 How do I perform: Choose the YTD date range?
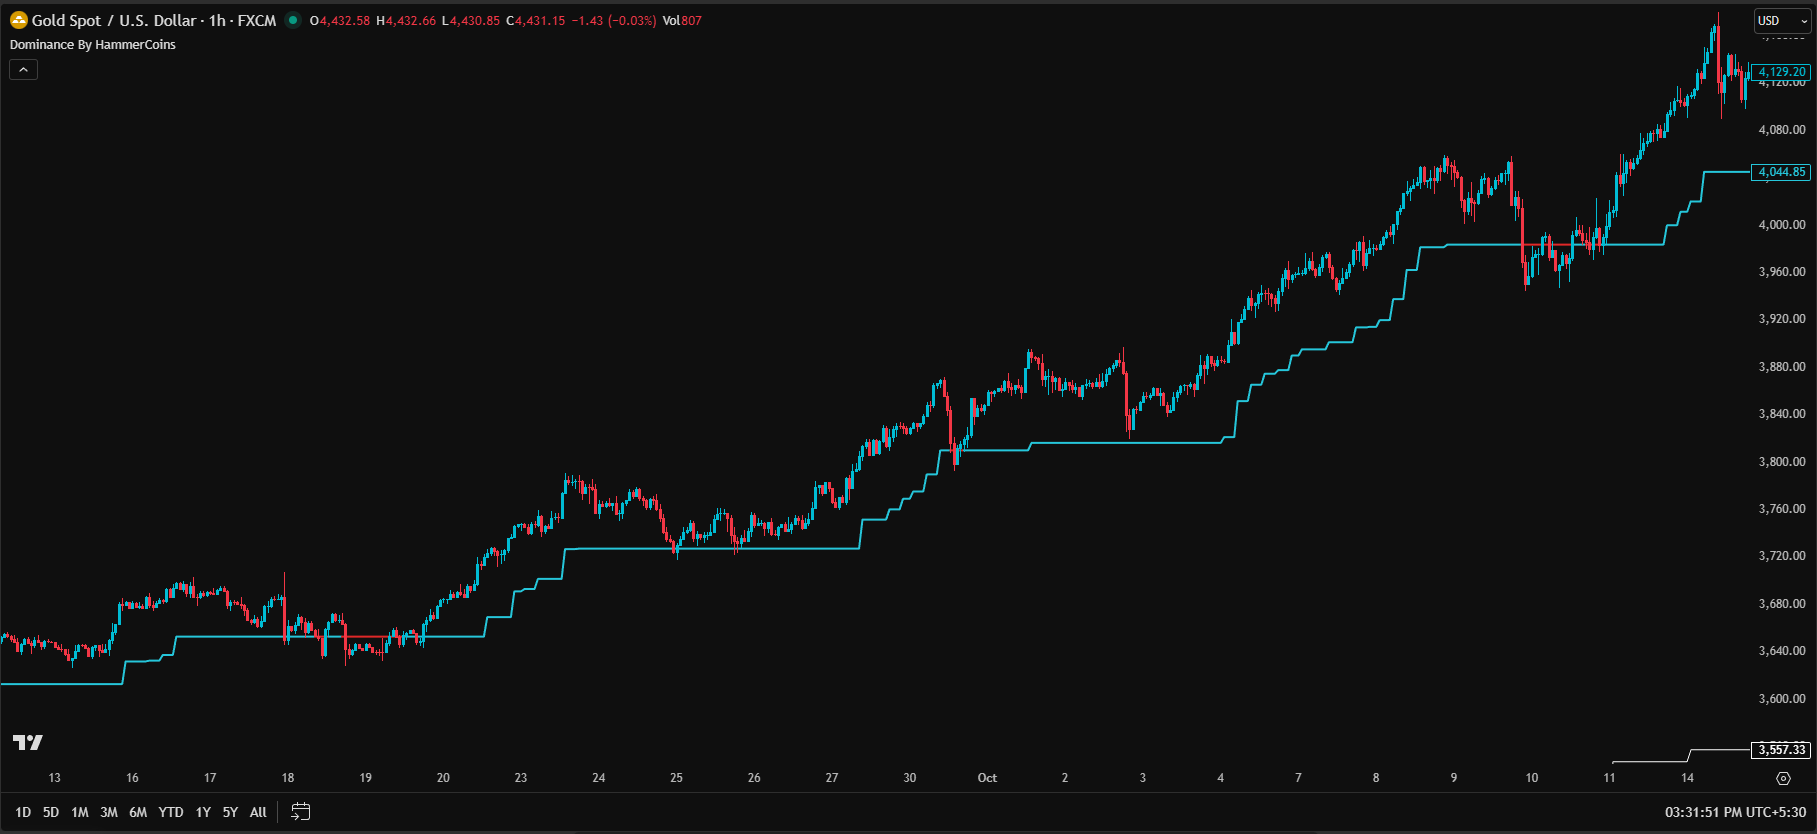[x=171, y=812]
